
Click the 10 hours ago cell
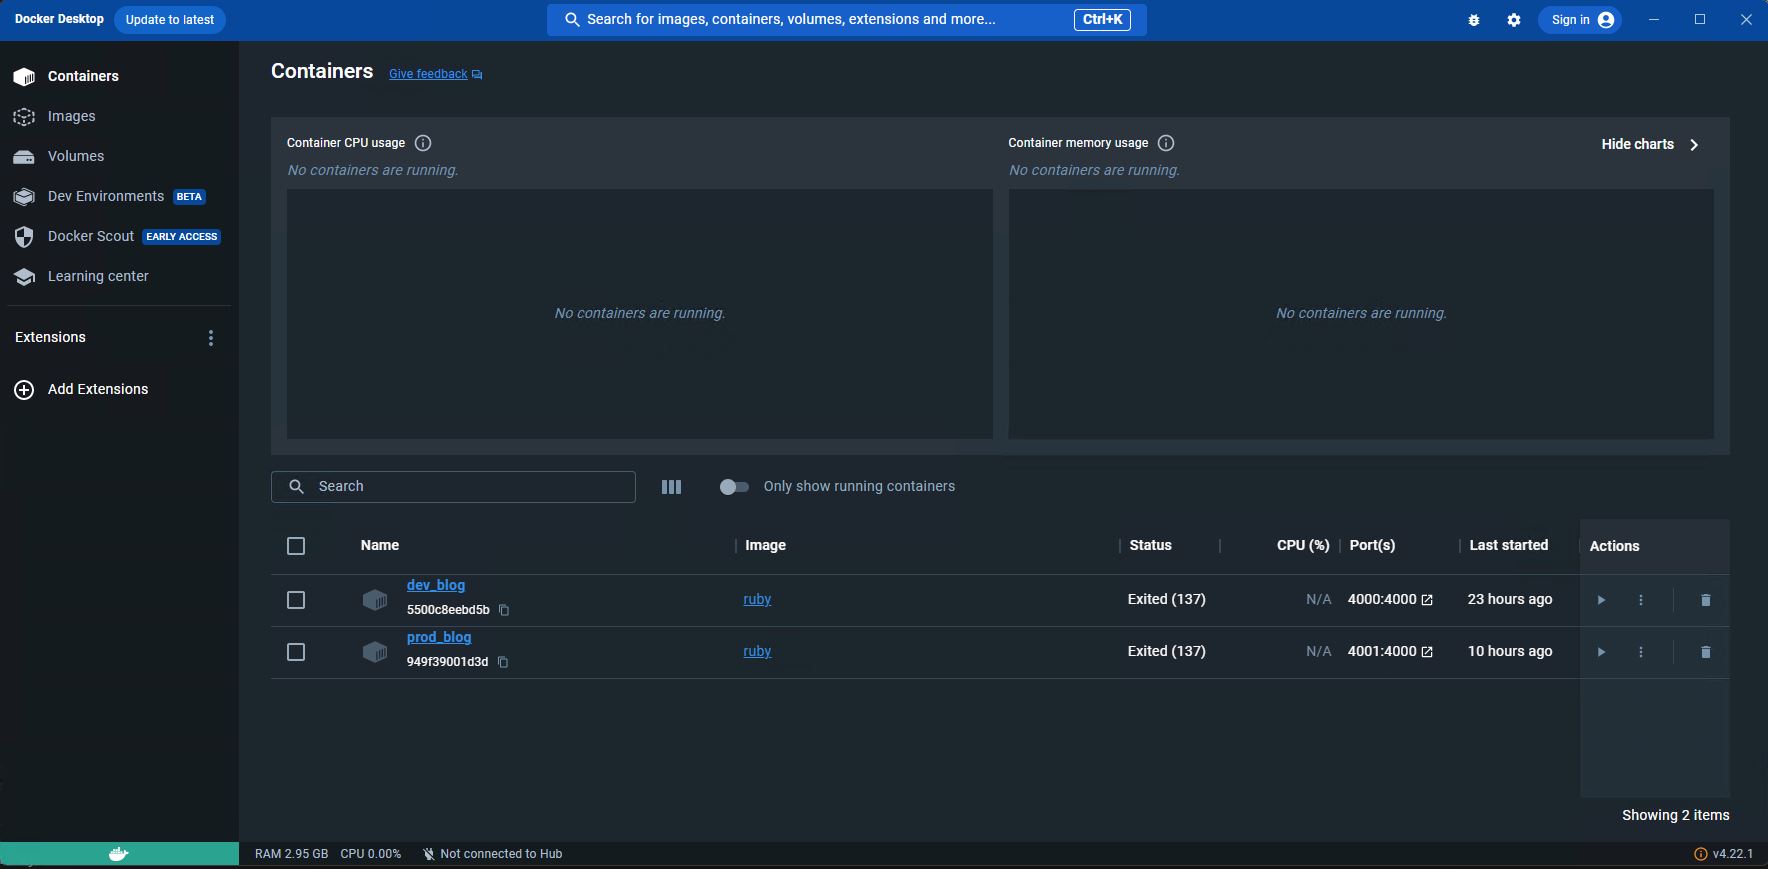(1510, 651)
